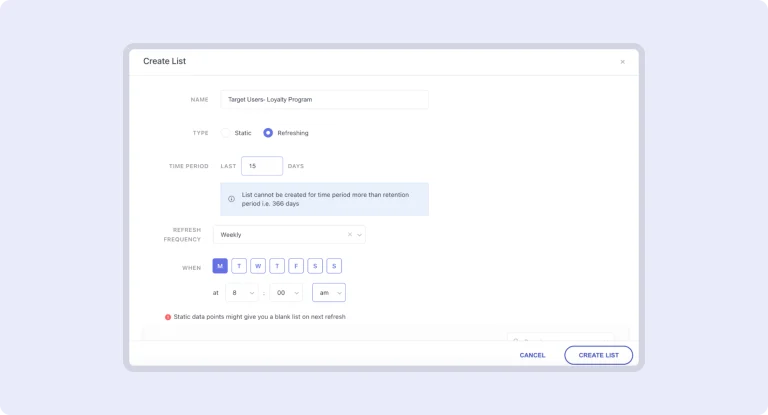Click the time period days field

click(262, 166)
